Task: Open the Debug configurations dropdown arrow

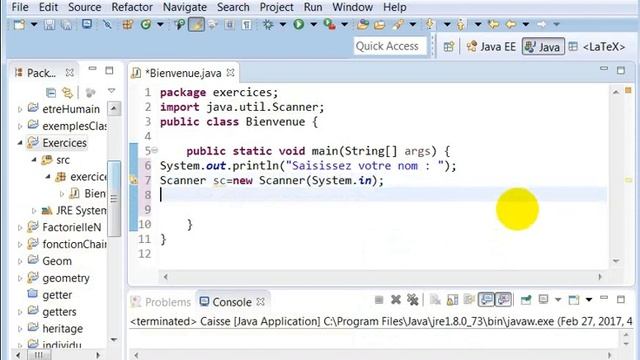Action: (282, 25)
